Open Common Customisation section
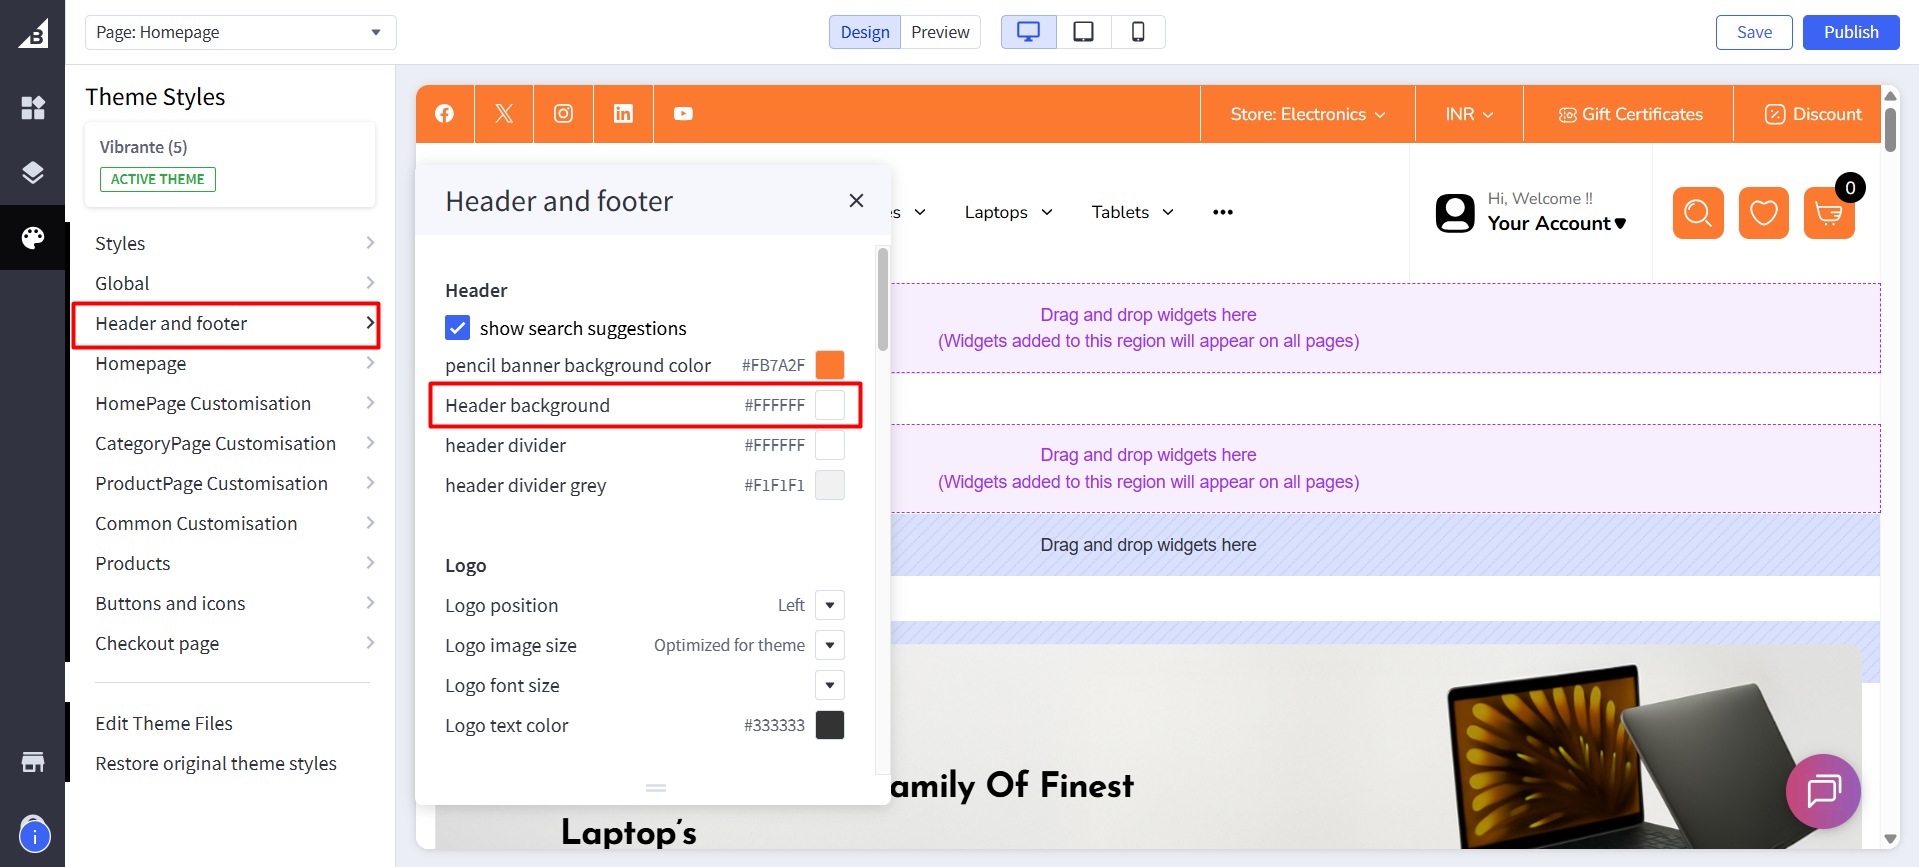 [x=235, y=523]
